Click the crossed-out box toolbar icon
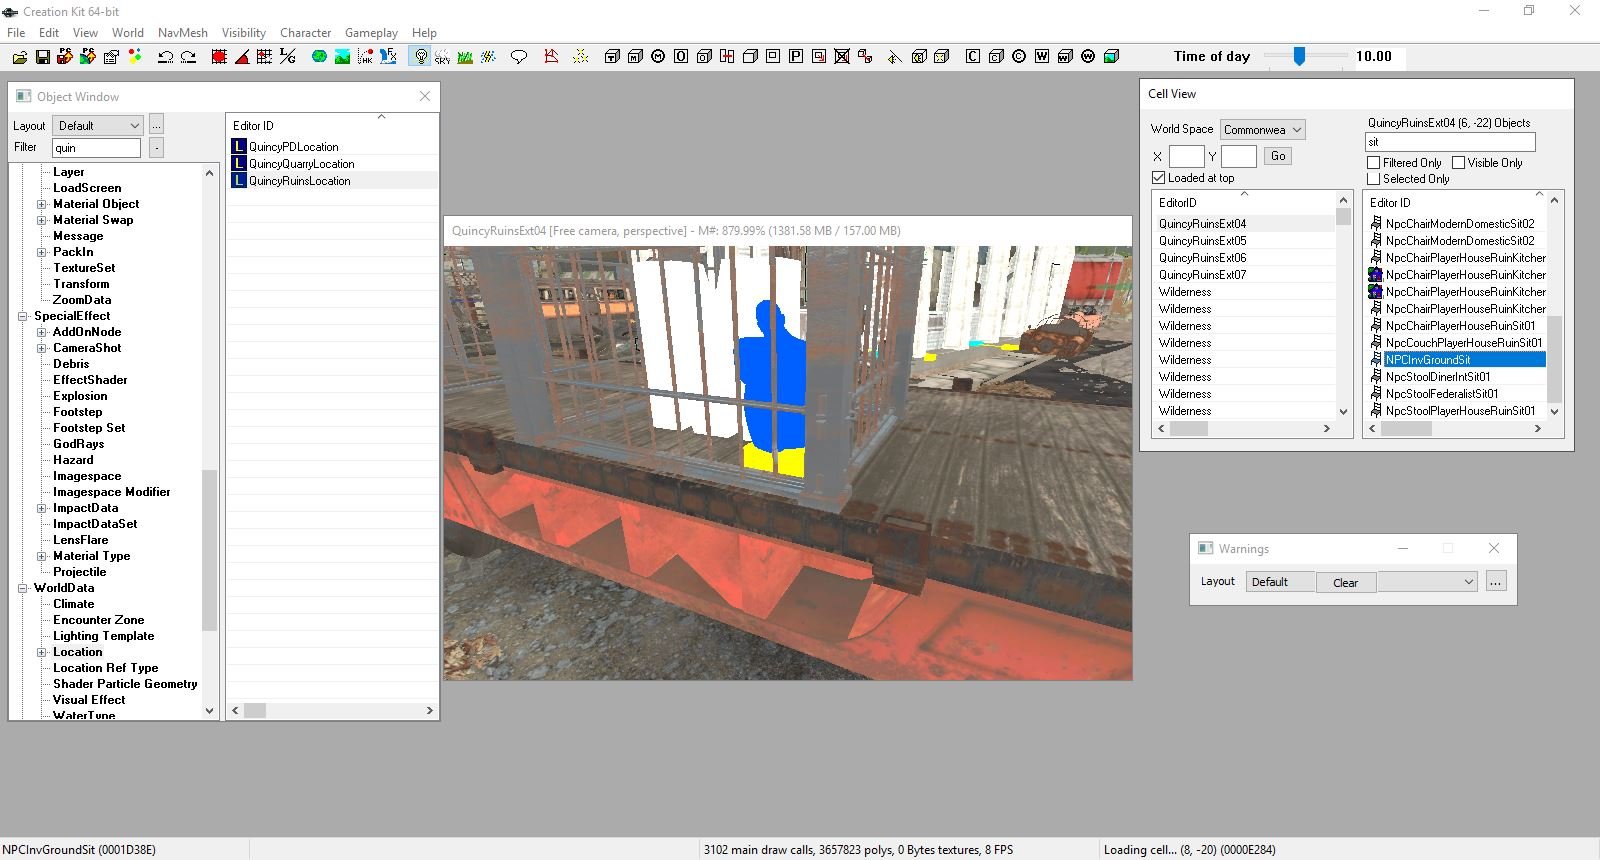This screenshot has height=860, width=1600. [x=842, y=57]
